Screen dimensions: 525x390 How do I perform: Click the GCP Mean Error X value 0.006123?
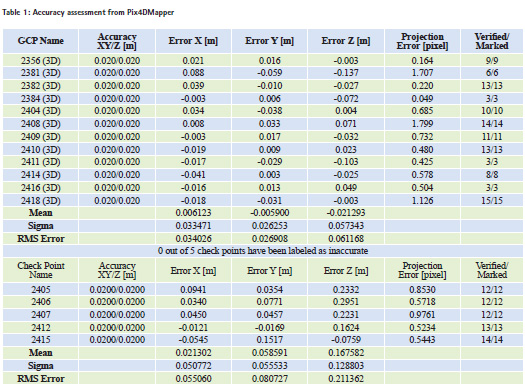point(193,213)
